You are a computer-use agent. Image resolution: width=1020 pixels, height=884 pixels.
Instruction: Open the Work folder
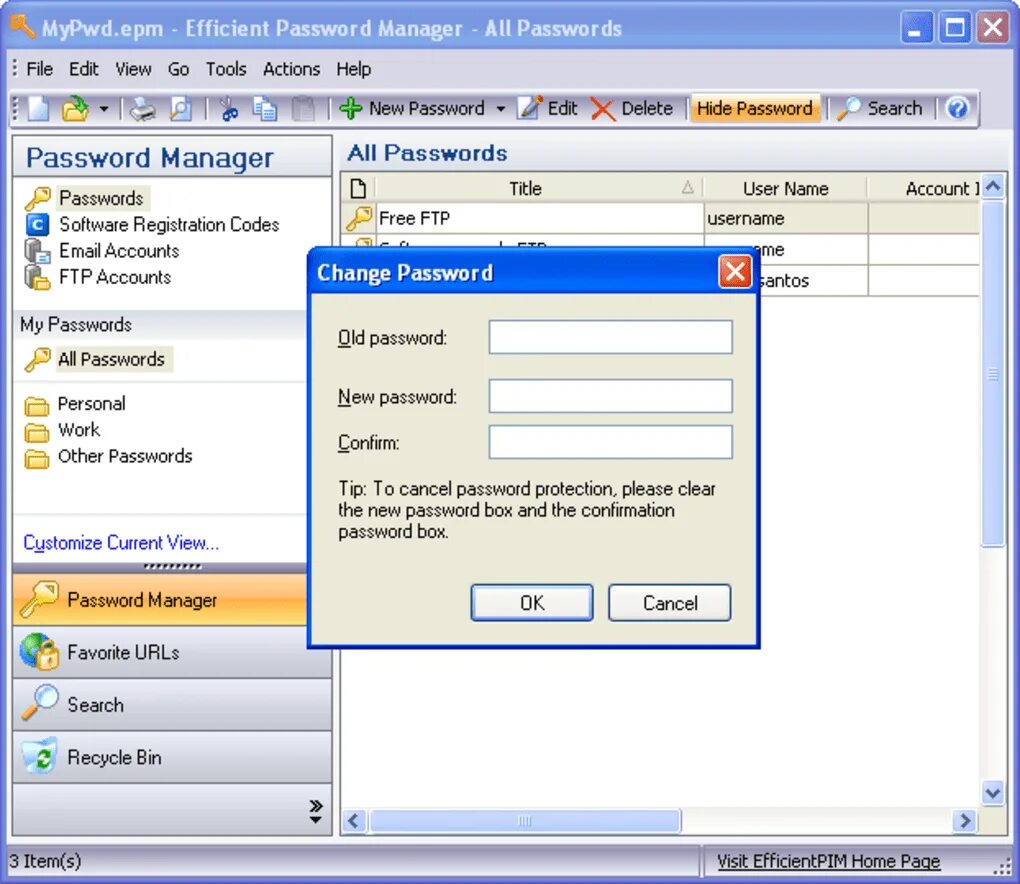pyautogui.click(x=79, y=430)
